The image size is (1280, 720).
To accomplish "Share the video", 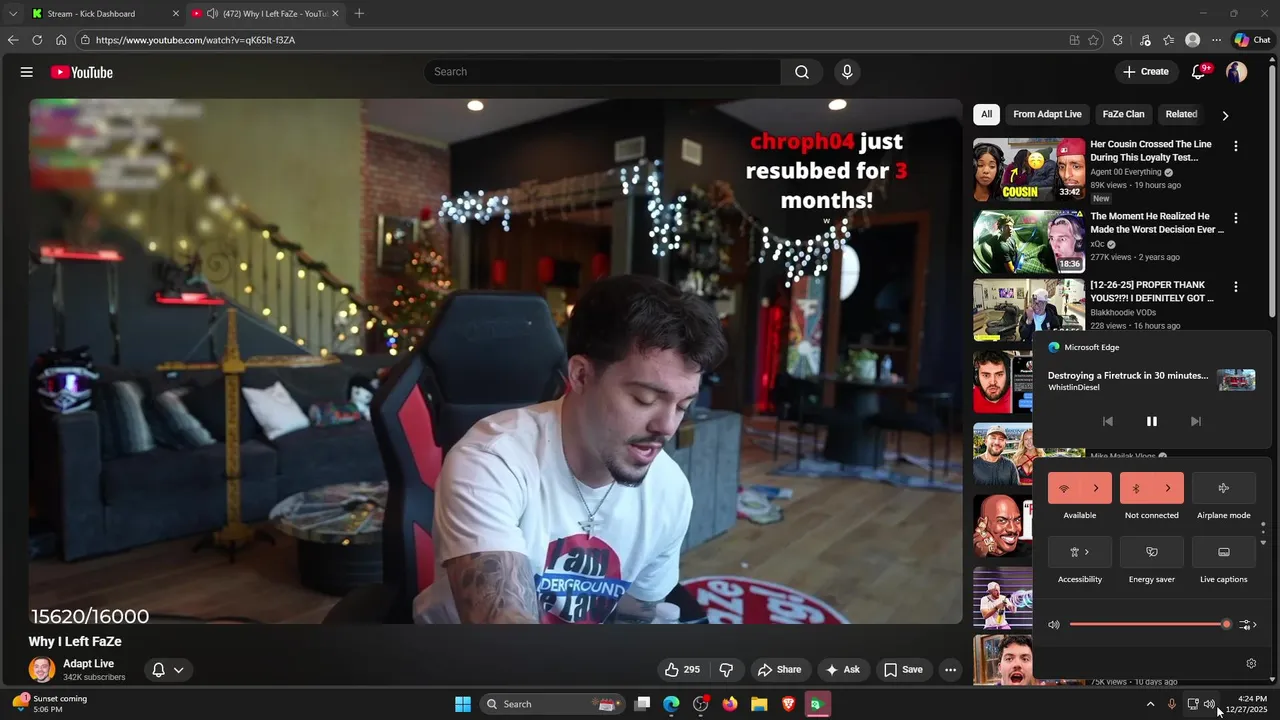I will pos(779,670).
